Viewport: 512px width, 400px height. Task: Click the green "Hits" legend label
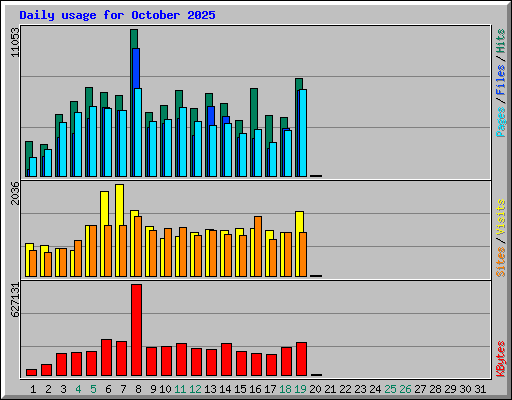coord(501,41)
